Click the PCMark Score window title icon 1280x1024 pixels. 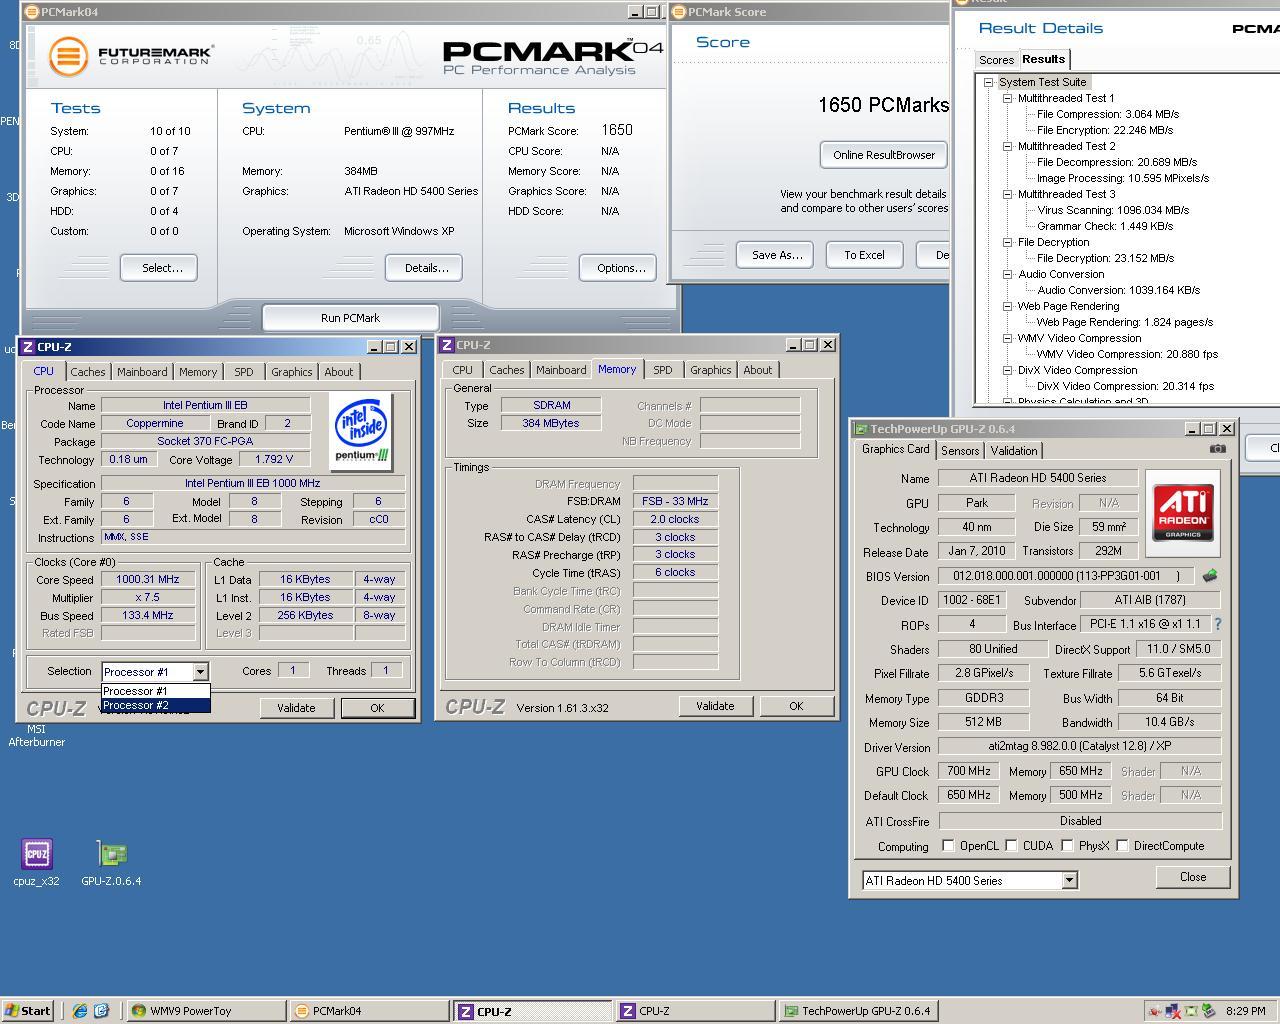[680, 12]
